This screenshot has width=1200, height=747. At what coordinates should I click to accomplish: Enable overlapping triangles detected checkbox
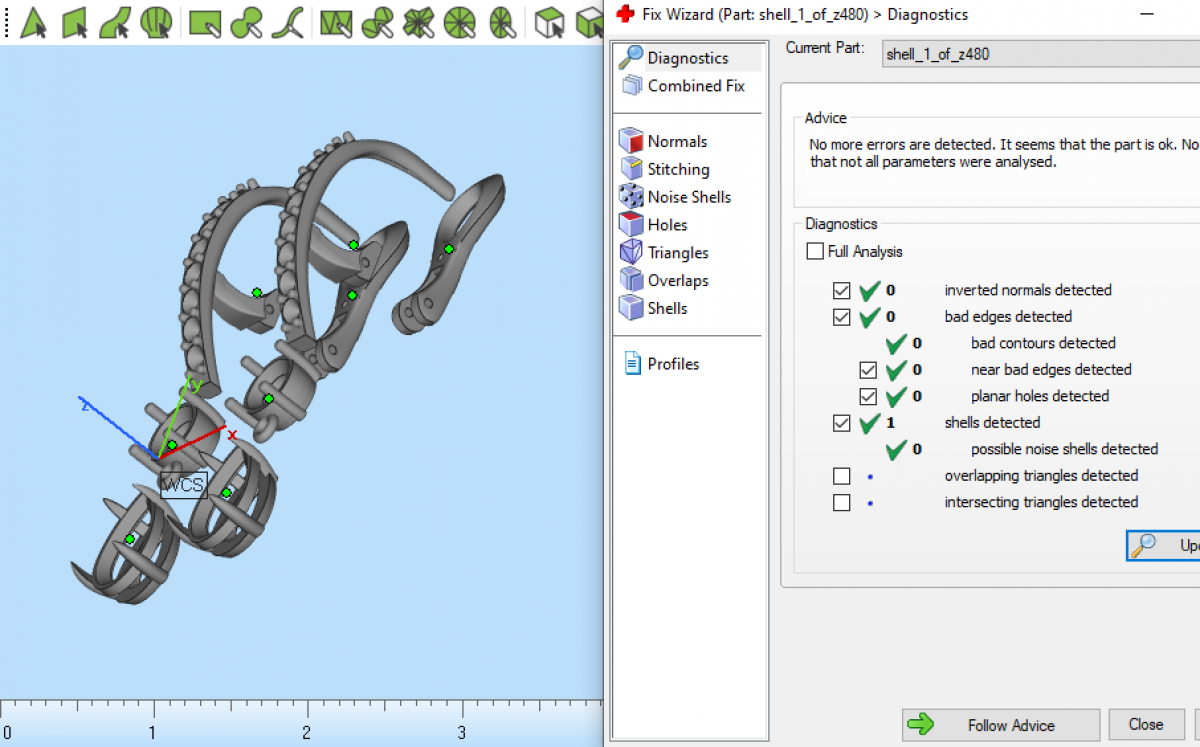842,476
